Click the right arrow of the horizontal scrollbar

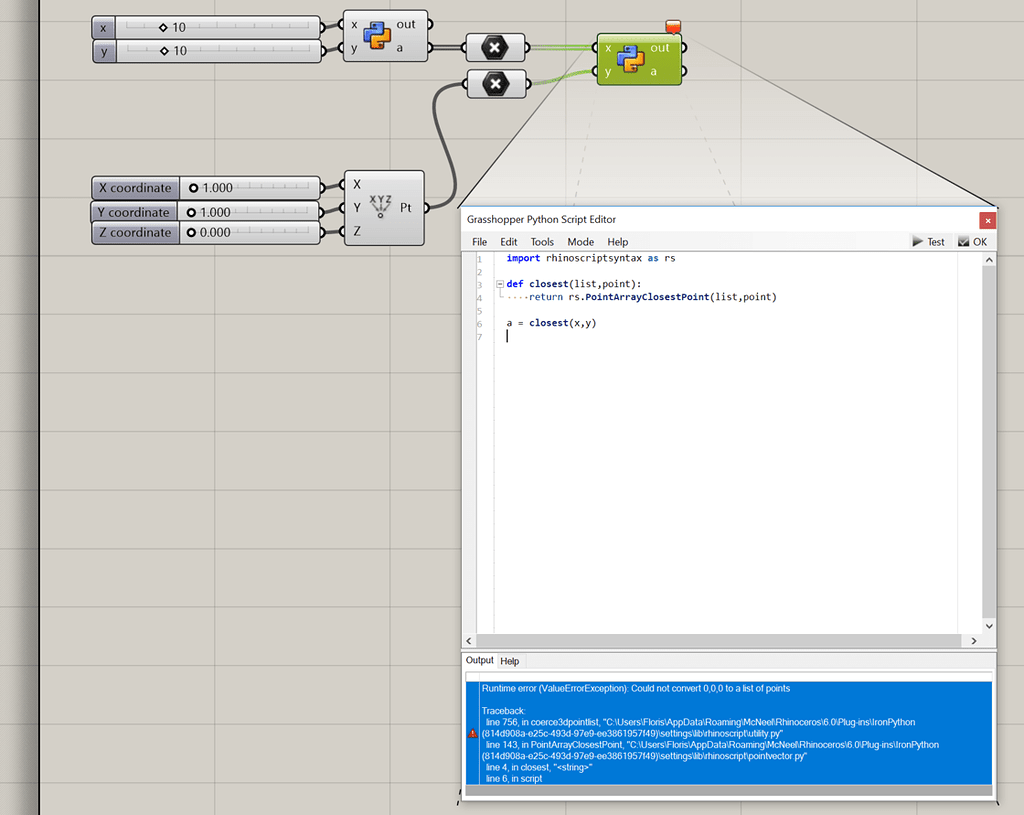coord(974,640)
